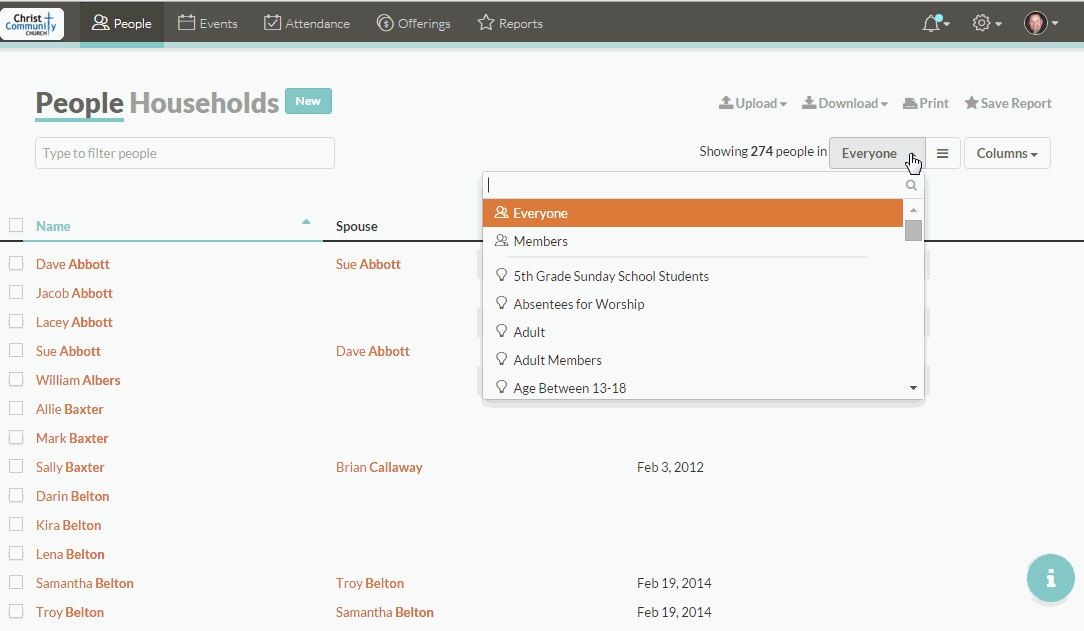Open Sally Baxter's profile link
1084x631 pixels.
[x=70, y=467]
